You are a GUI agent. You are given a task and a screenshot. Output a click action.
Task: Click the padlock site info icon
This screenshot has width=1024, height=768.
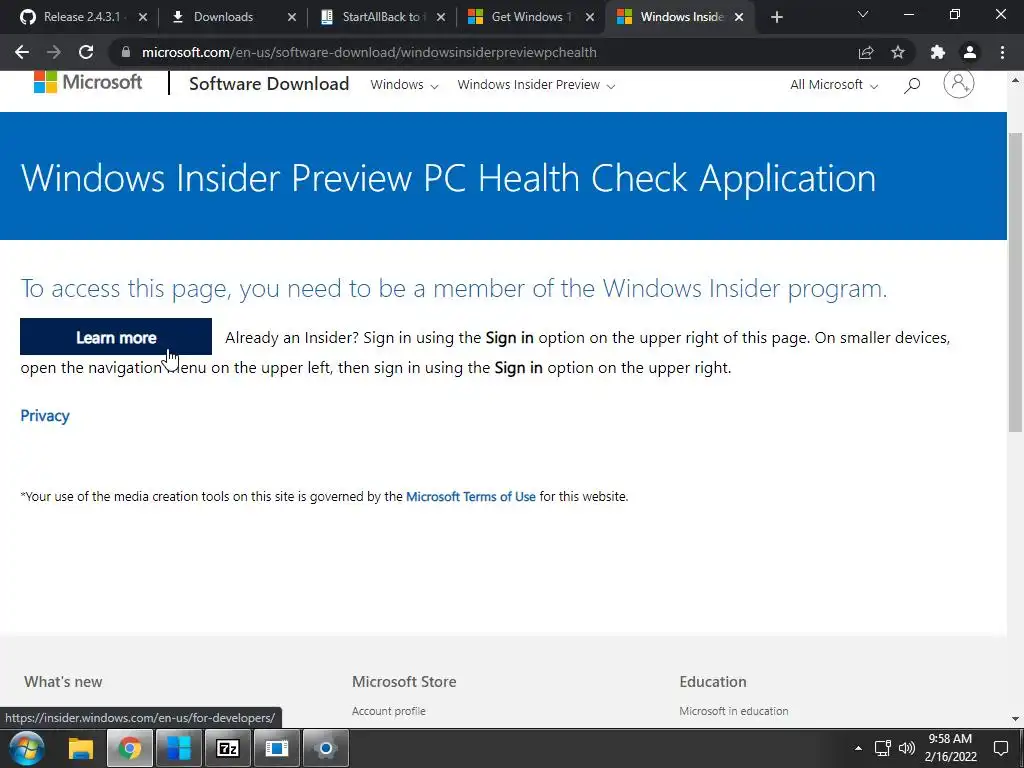tap(126, 52)
